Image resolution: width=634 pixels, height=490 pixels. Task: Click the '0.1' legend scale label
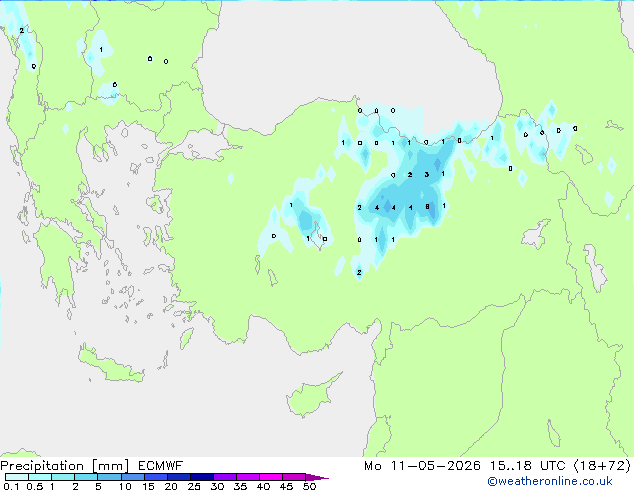[11, 486]
